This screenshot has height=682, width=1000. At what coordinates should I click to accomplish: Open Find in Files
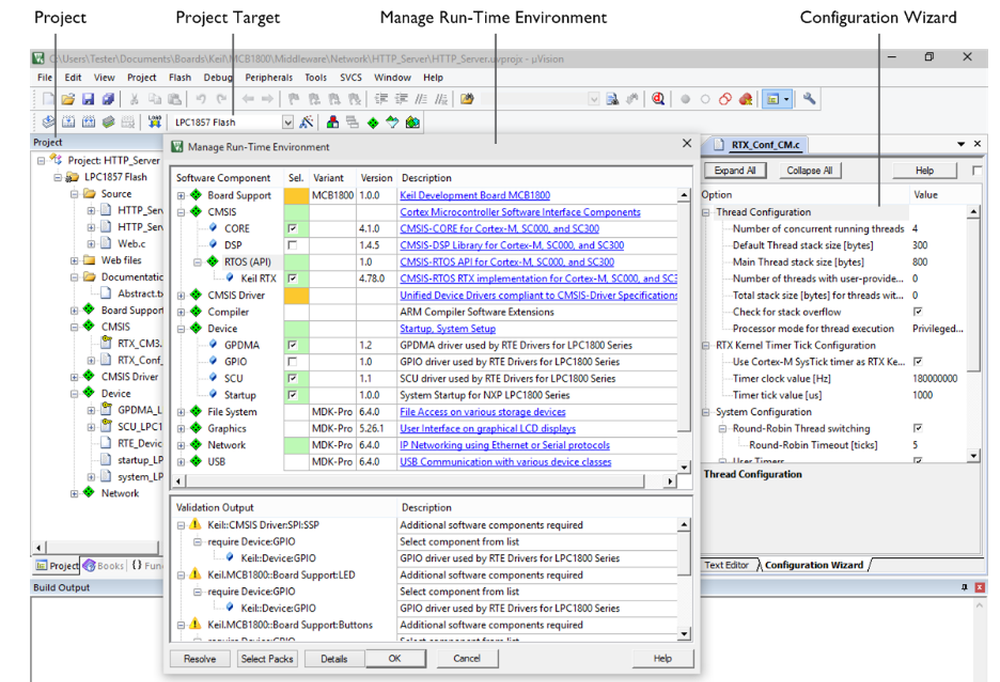[x=612, y=98]
